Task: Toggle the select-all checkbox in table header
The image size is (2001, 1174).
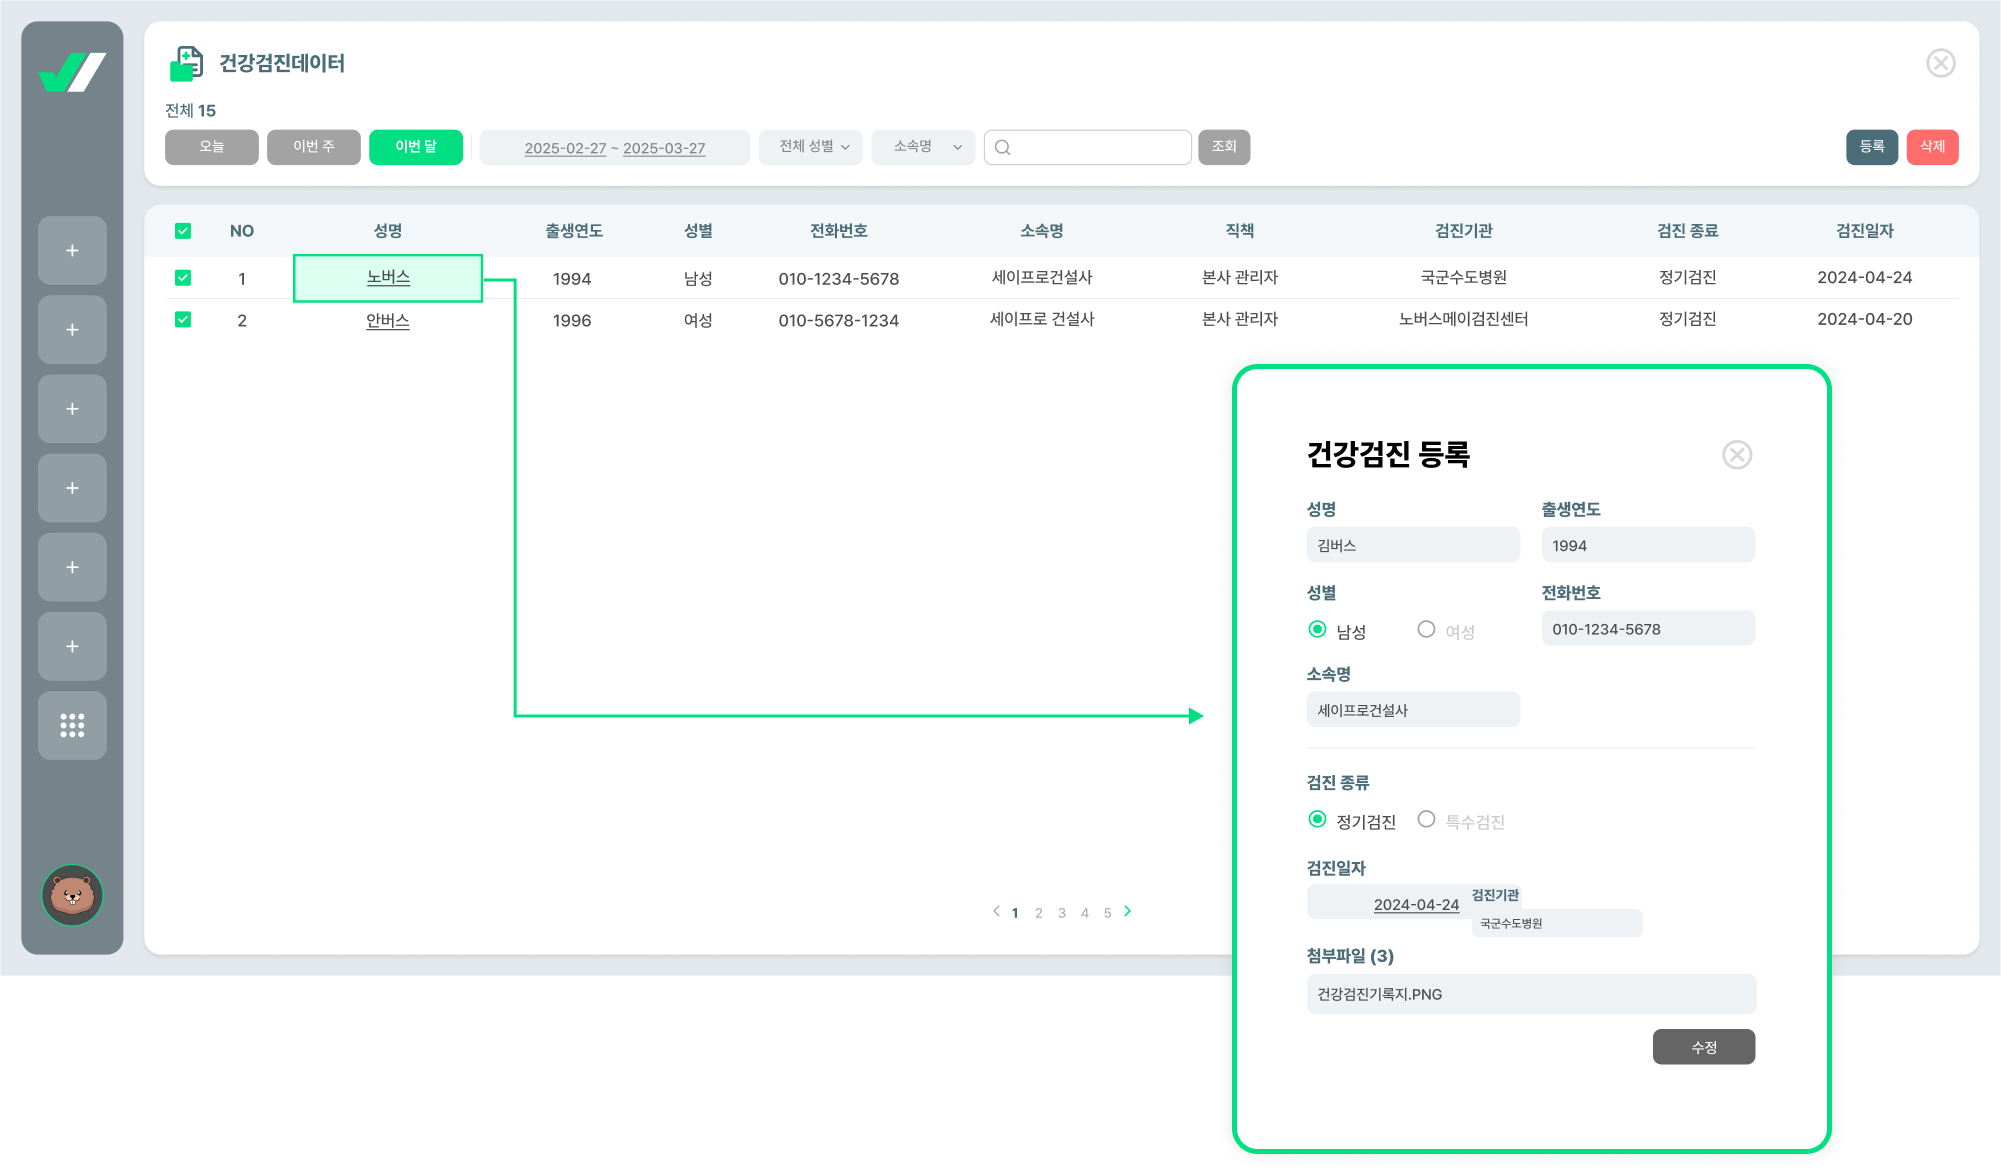Action: pos(183,231)
